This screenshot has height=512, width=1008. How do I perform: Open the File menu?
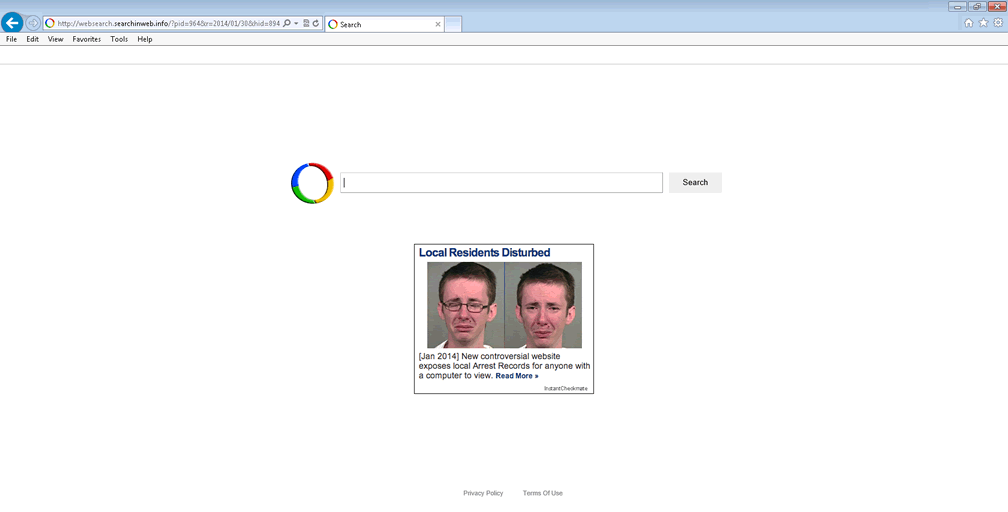coord(11,39)
